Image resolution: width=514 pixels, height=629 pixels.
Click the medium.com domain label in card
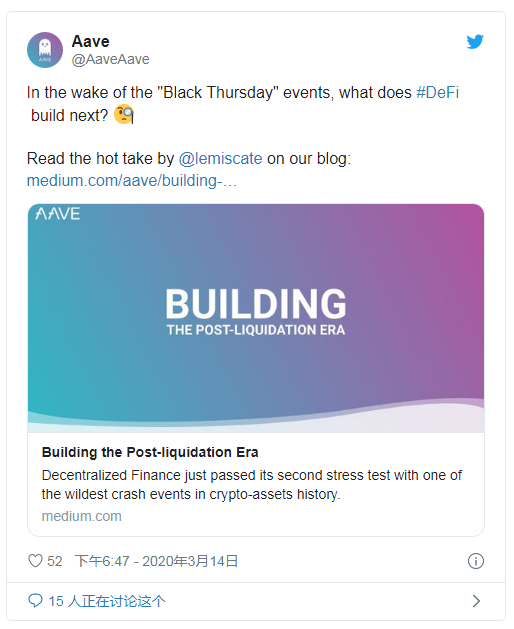(81, 516)
